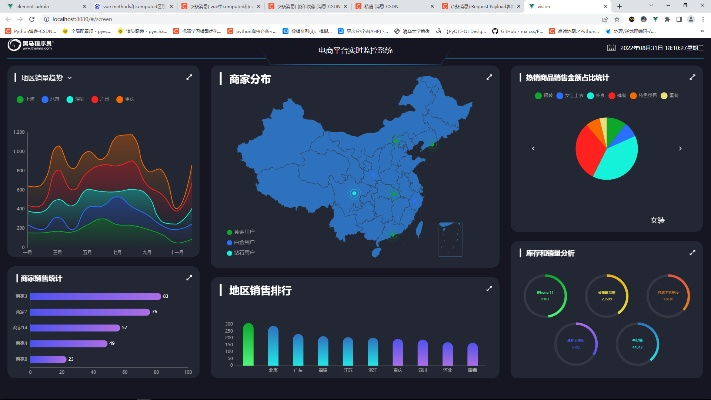Open the Chrome three-dot menu
The height and width of the screenshot is (400, 711).
[x=703, y=20]
